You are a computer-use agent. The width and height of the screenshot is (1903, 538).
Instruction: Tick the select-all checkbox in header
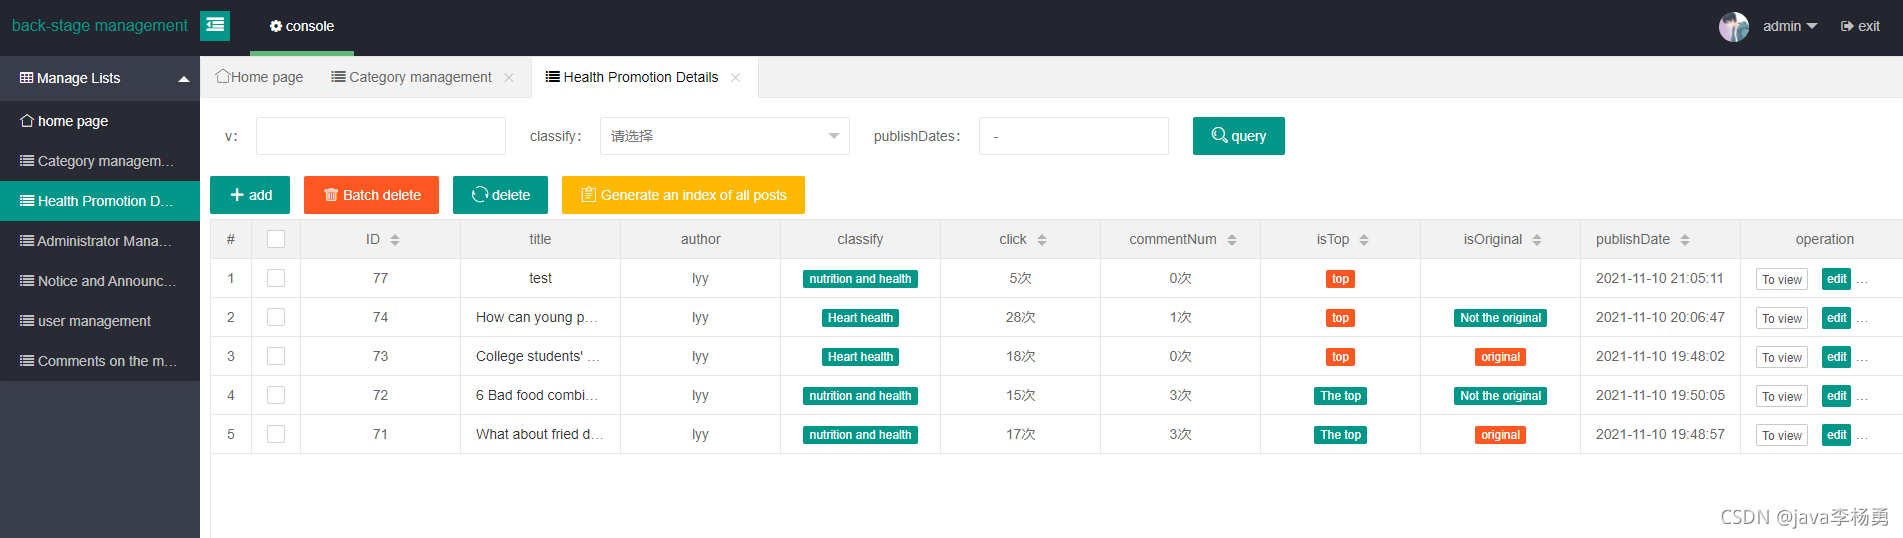[276, 239]
